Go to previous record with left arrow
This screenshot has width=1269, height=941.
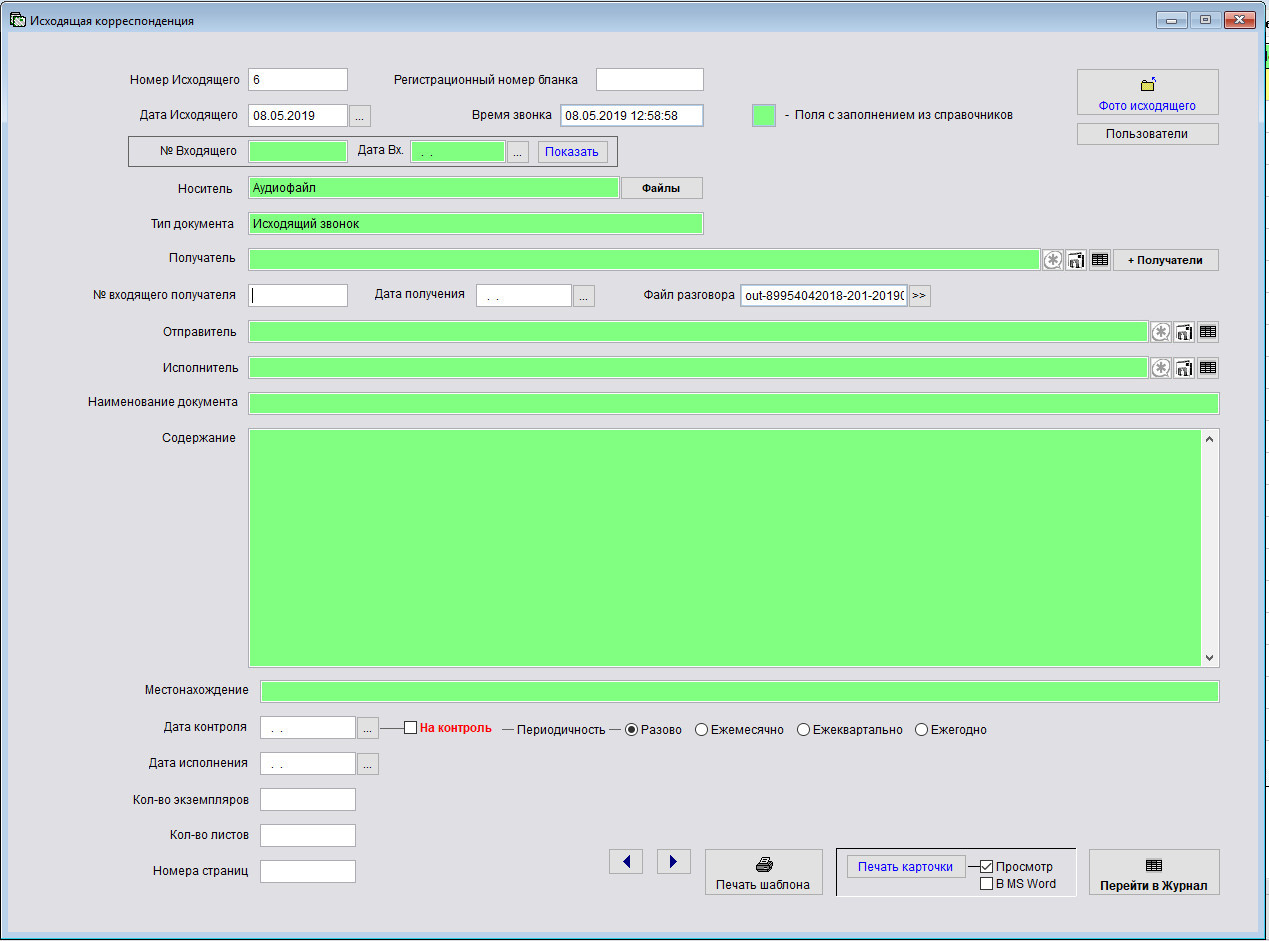click(626, 862)
